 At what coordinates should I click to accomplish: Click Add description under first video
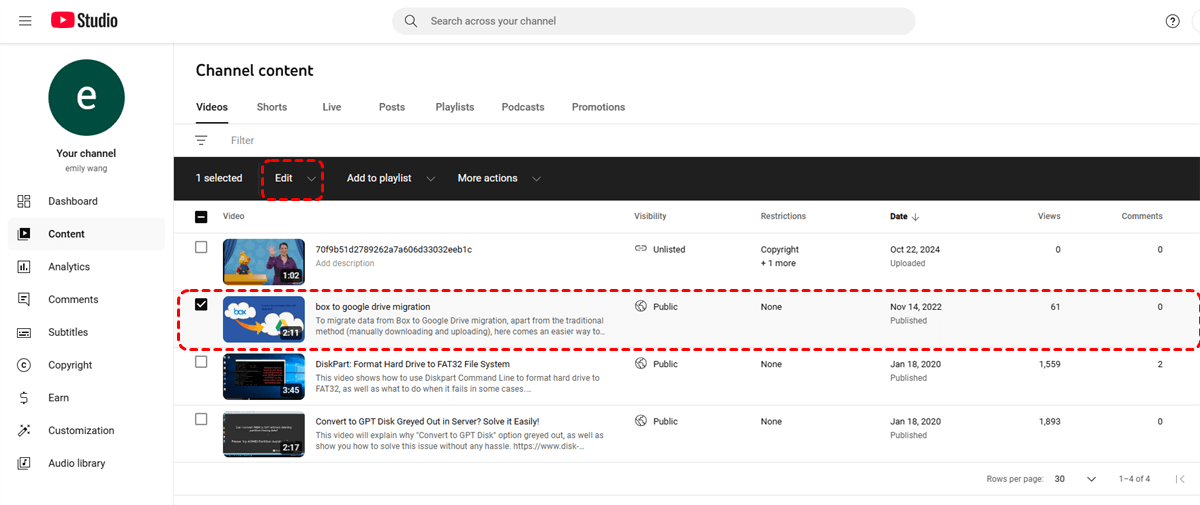pos(345,263)
